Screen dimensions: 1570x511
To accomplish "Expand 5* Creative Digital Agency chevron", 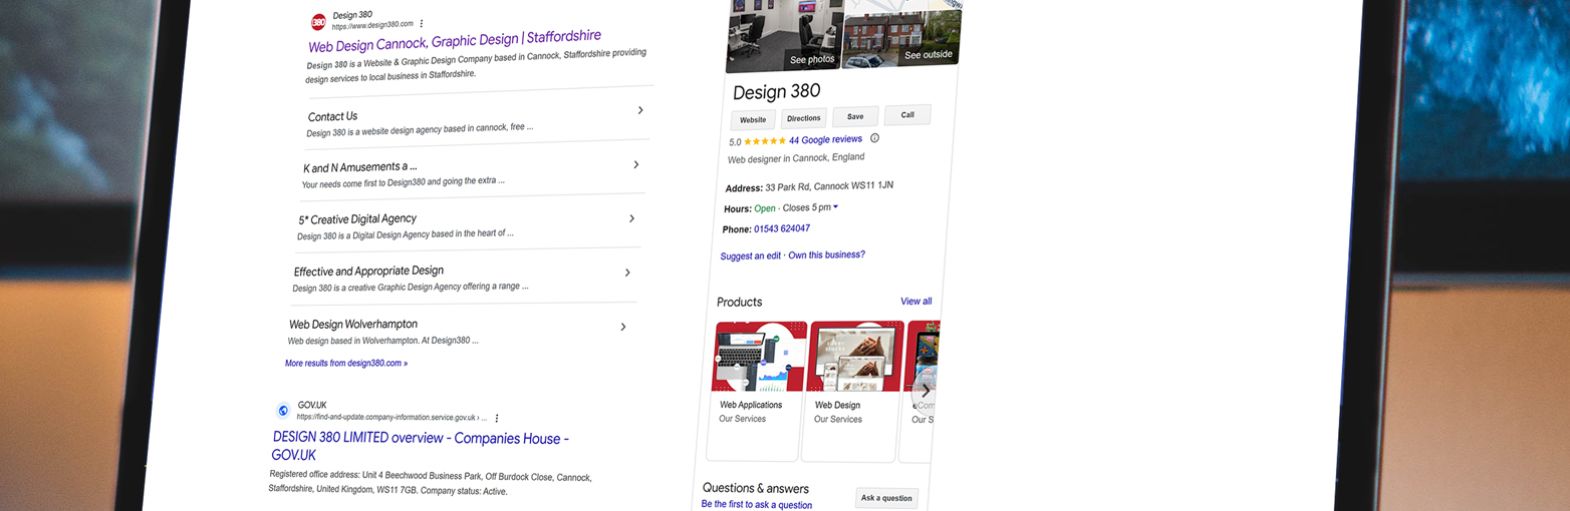I will click(631, 218).
